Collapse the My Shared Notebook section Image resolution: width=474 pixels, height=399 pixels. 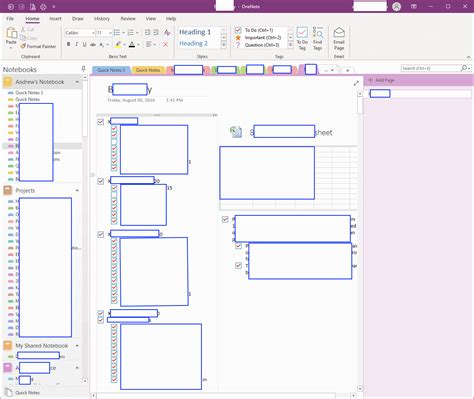click(x=77, y=346)
